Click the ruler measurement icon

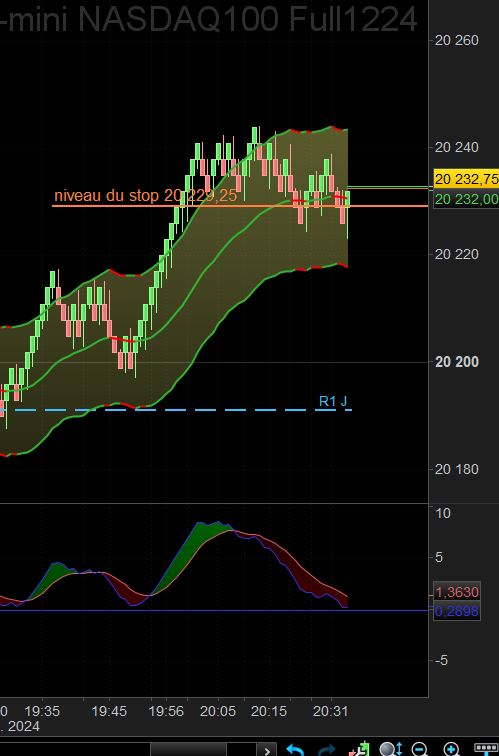[486, 749]
